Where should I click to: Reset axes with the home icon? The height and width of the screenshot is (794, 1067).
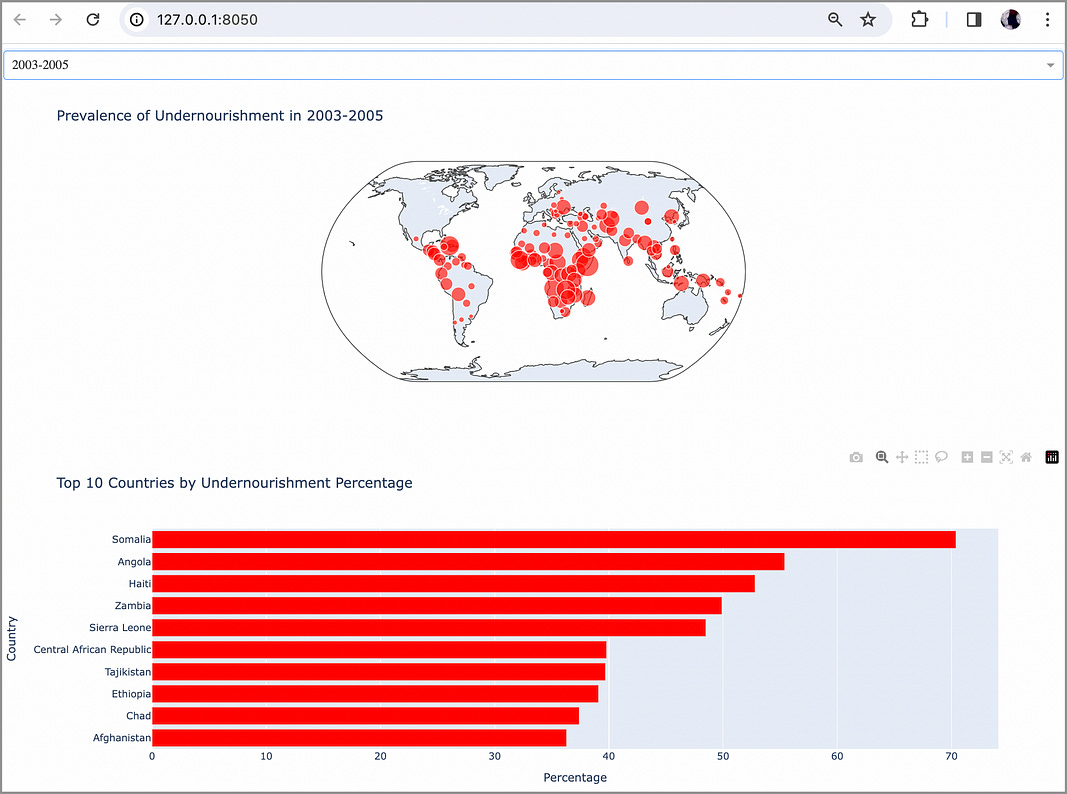1026,457
